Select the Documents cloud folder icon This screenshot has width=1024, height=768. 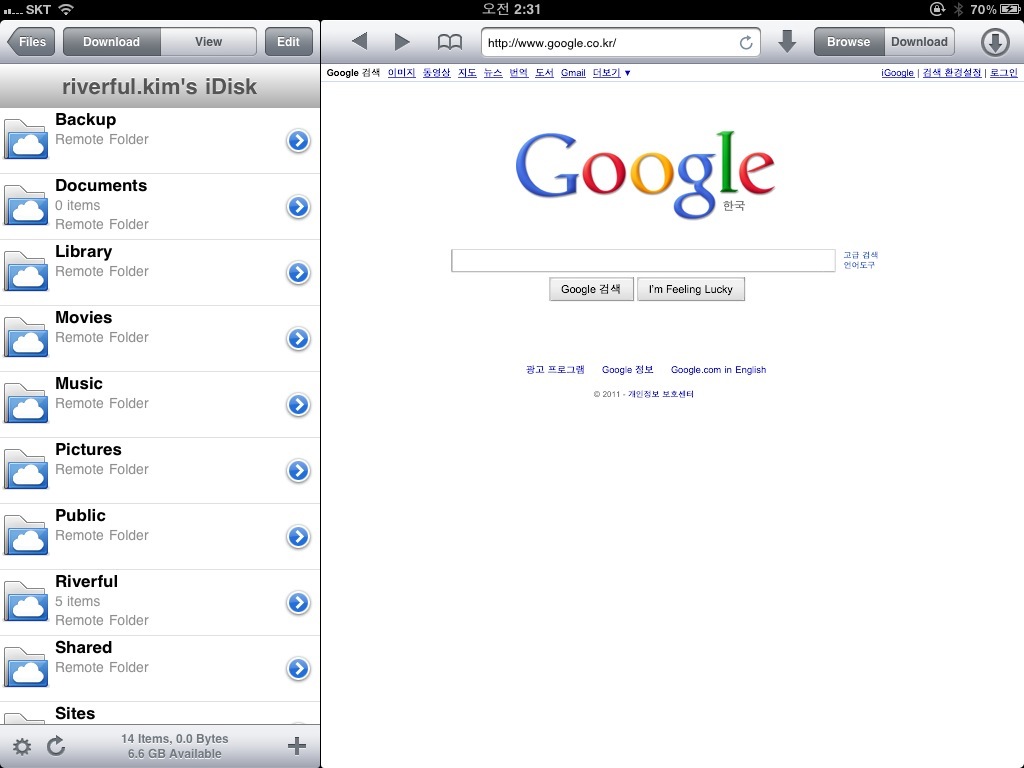click(x=26, y=205)
